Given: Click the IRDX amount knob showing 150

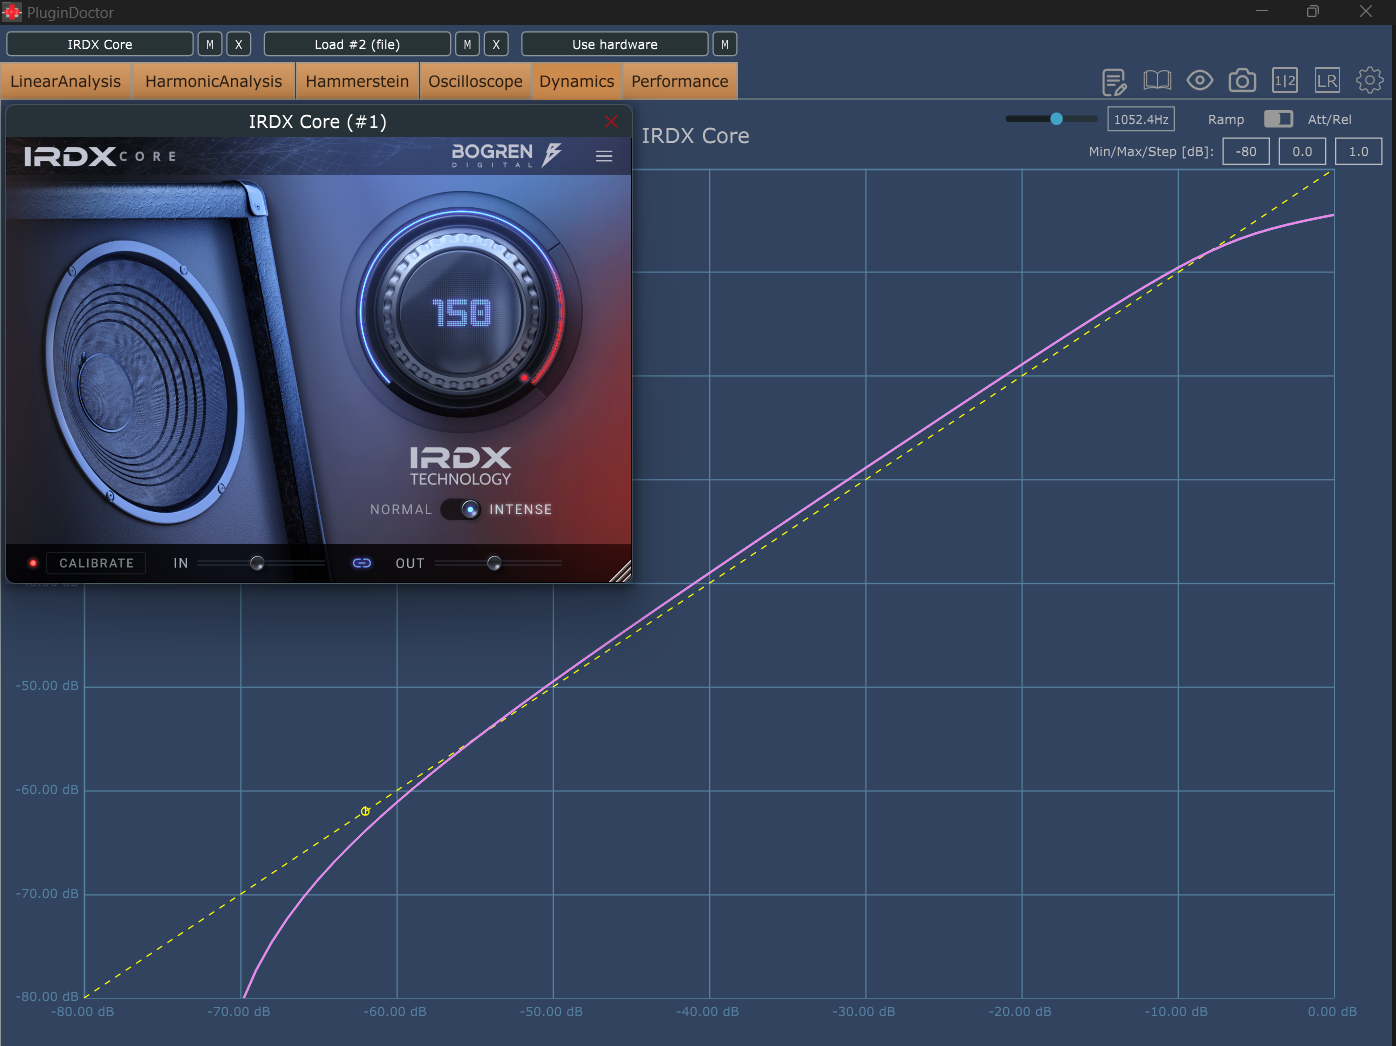Looking at the screenshot, I should pyautogui.click(x=462, y=313).
